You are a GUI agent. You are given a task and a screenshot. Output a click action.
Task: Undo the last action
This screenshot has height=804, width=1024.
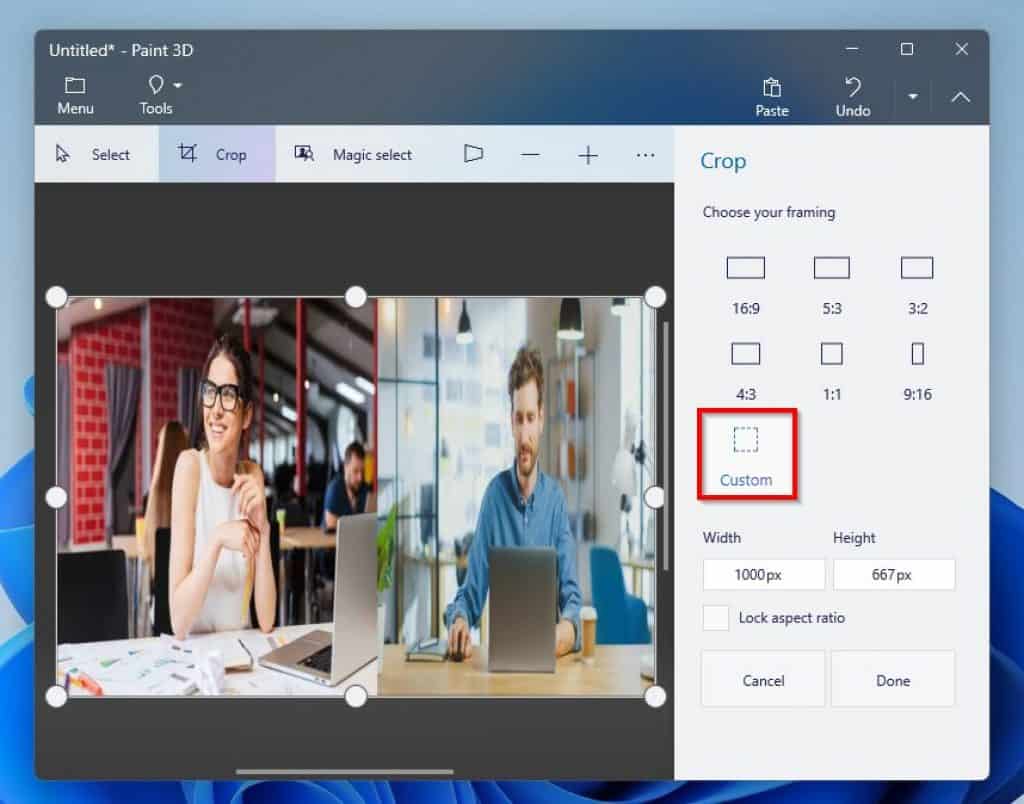pyautogui.click(x=853, y=97)
